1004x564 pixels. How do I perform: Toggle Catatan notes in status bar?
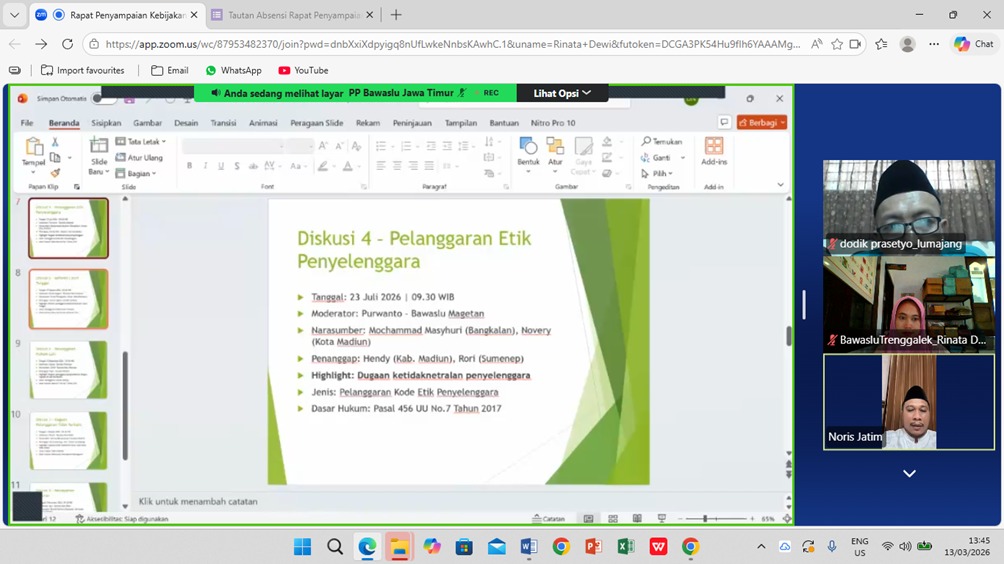(549, 519)
